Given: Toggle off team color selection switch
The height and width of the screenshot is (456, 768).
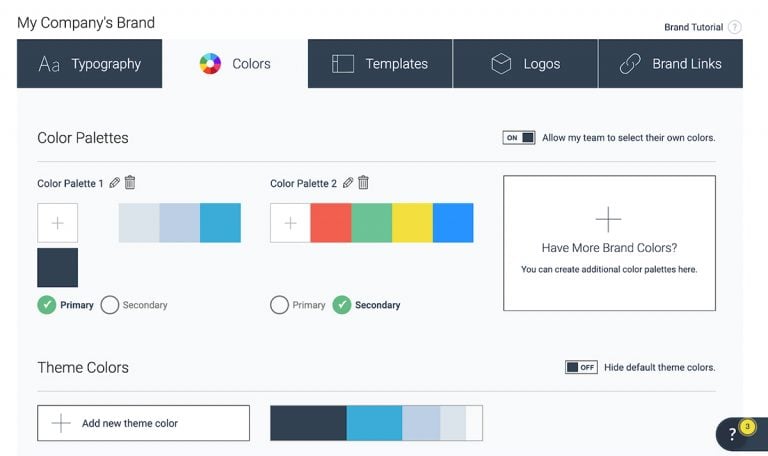Looking at the screenshot, I should point(519,138).
